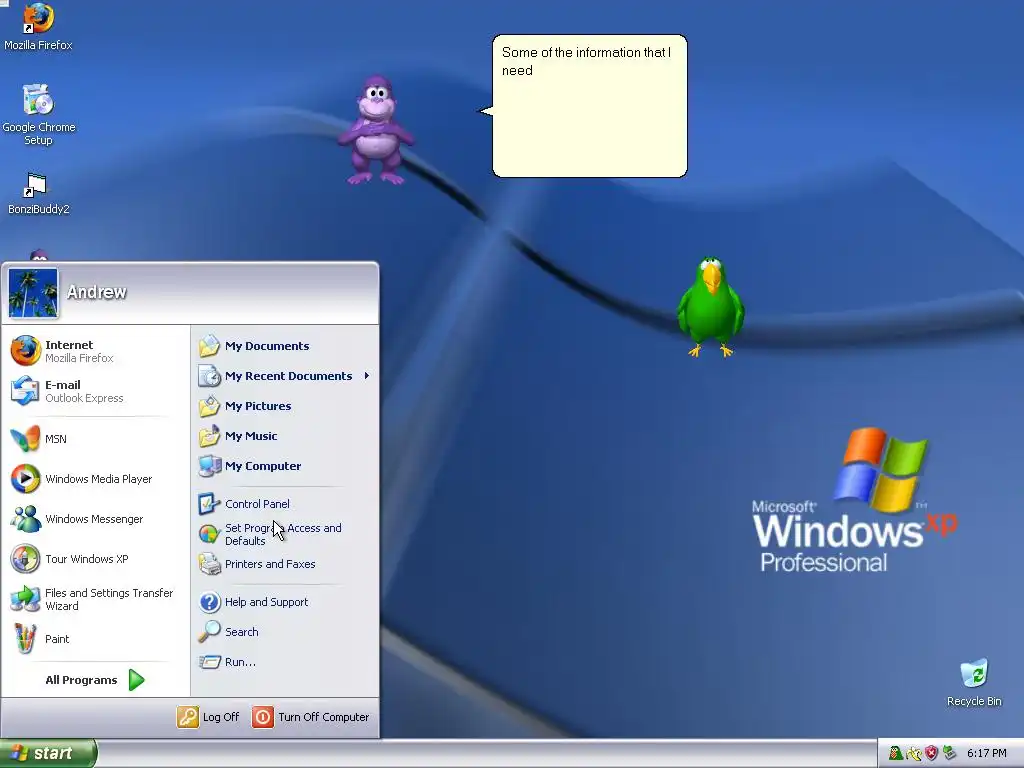This screenshot has height=768, width=1024.
Task: Open Search from the Start menu
Action: tap(285, 632)
